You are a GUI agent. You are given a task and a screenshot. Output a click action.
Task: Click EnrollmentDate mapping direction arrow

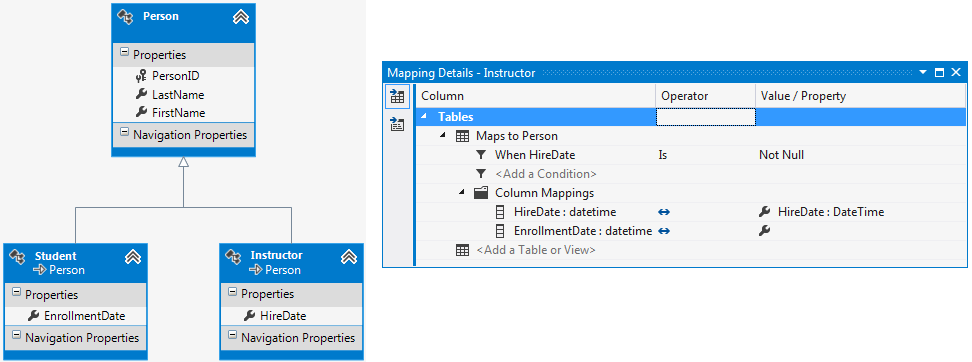click(664, 231)
